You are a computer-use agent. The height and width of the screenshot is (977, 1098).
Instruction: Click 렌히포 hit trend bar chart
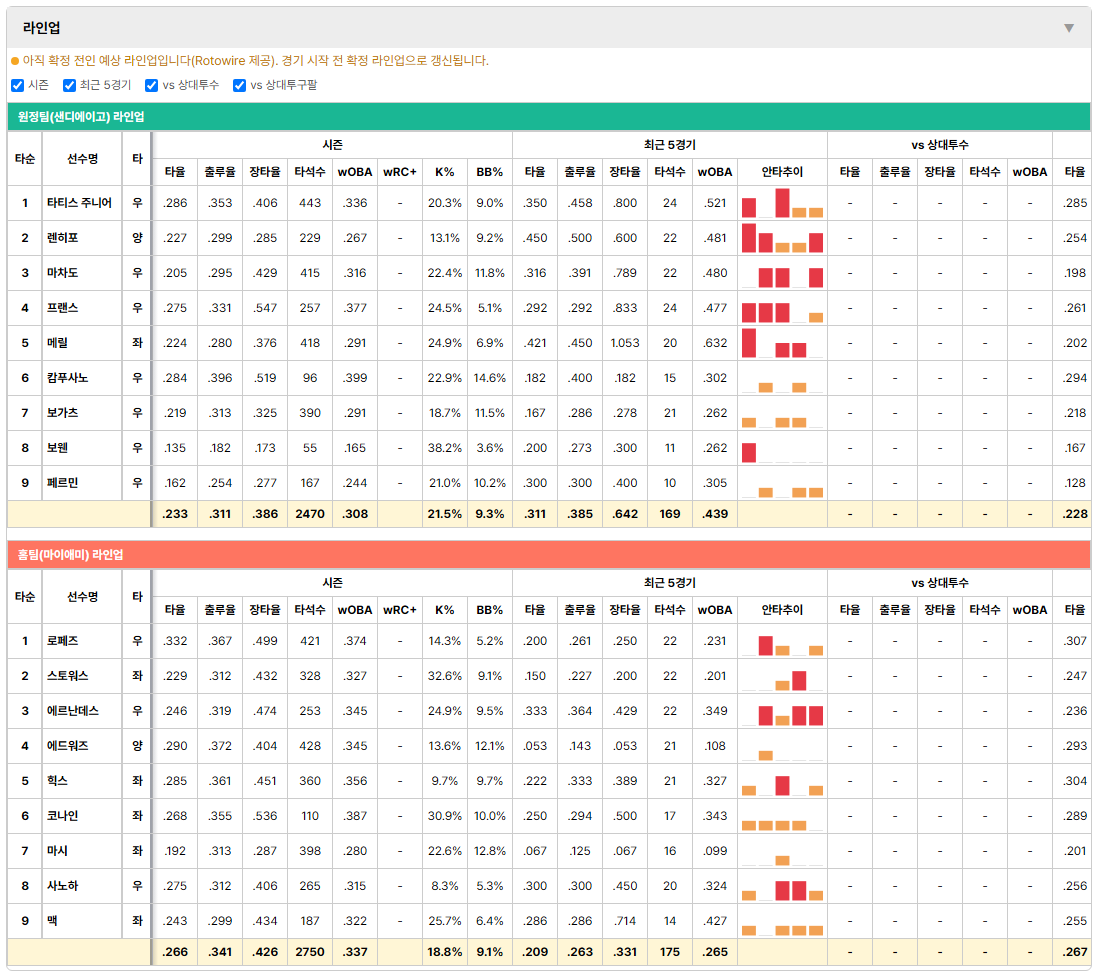pos(782,238)
